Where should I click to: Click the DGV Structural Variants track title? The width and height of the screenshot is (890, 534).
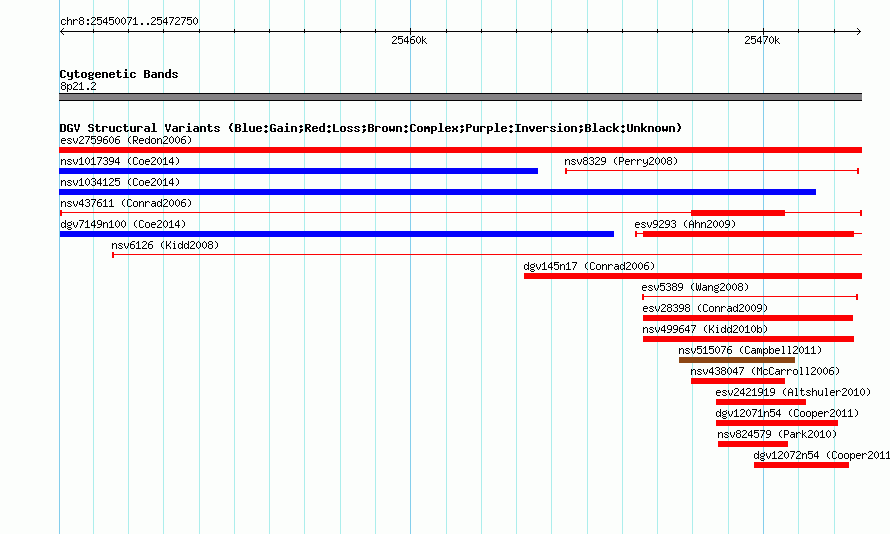[371, 128]
